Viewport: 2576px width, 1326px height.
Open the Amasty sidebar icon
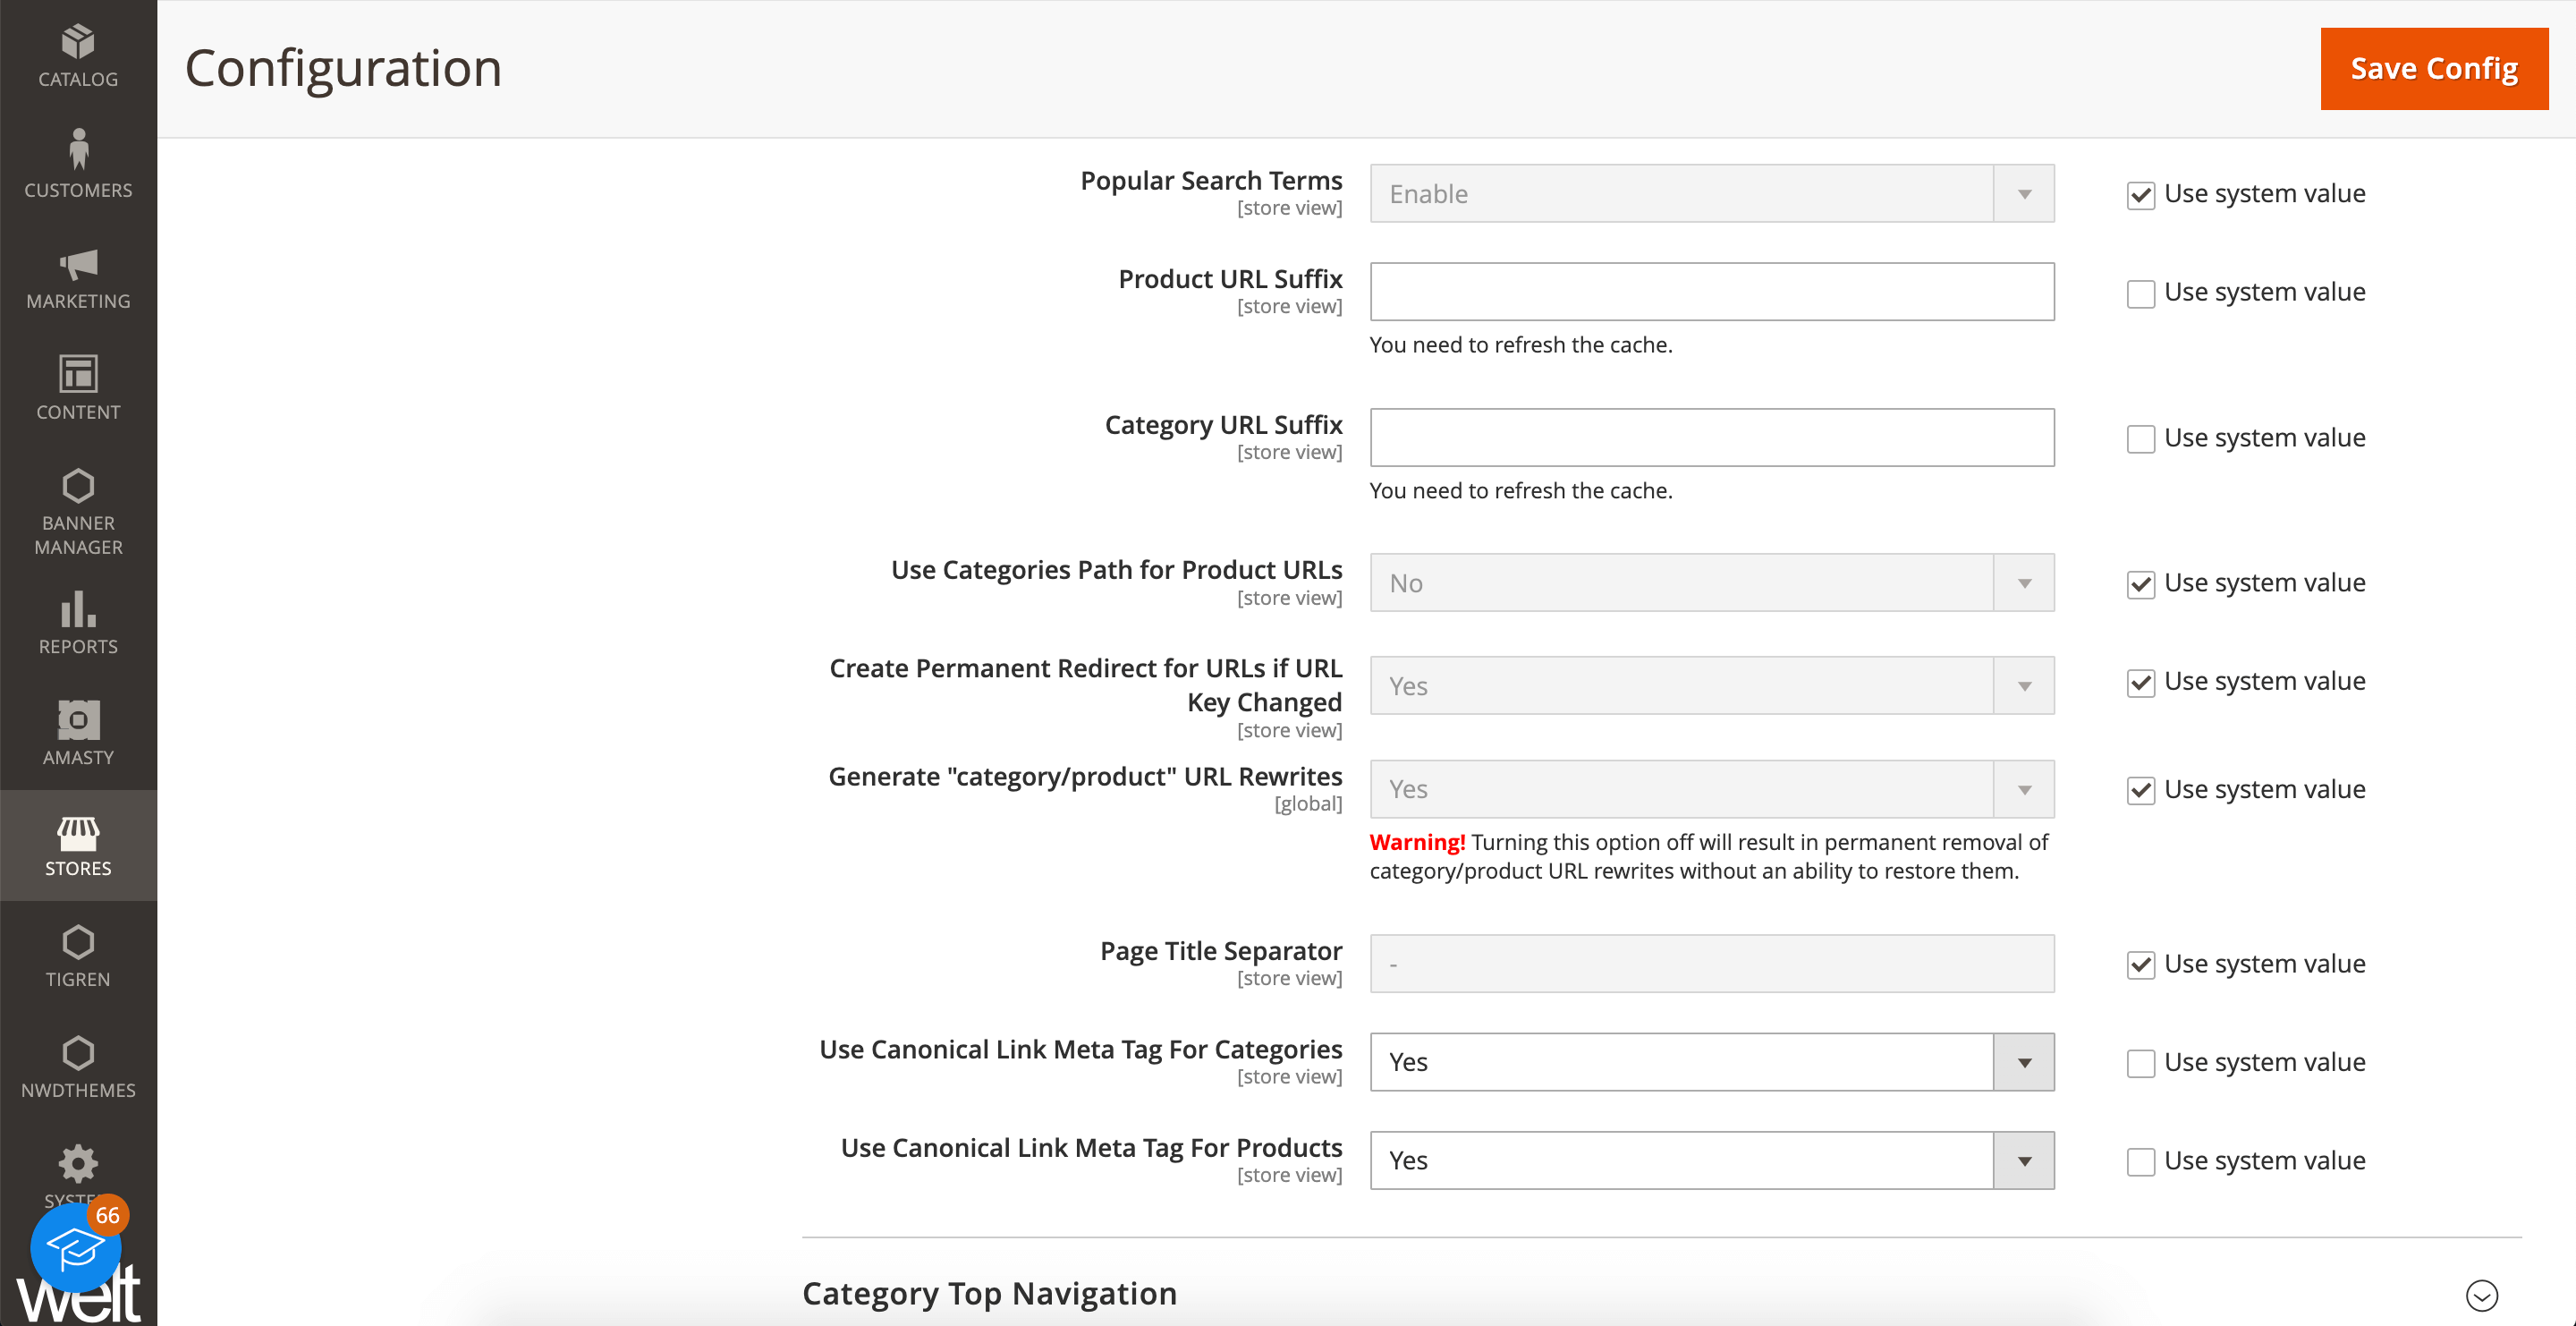[78, 720]
